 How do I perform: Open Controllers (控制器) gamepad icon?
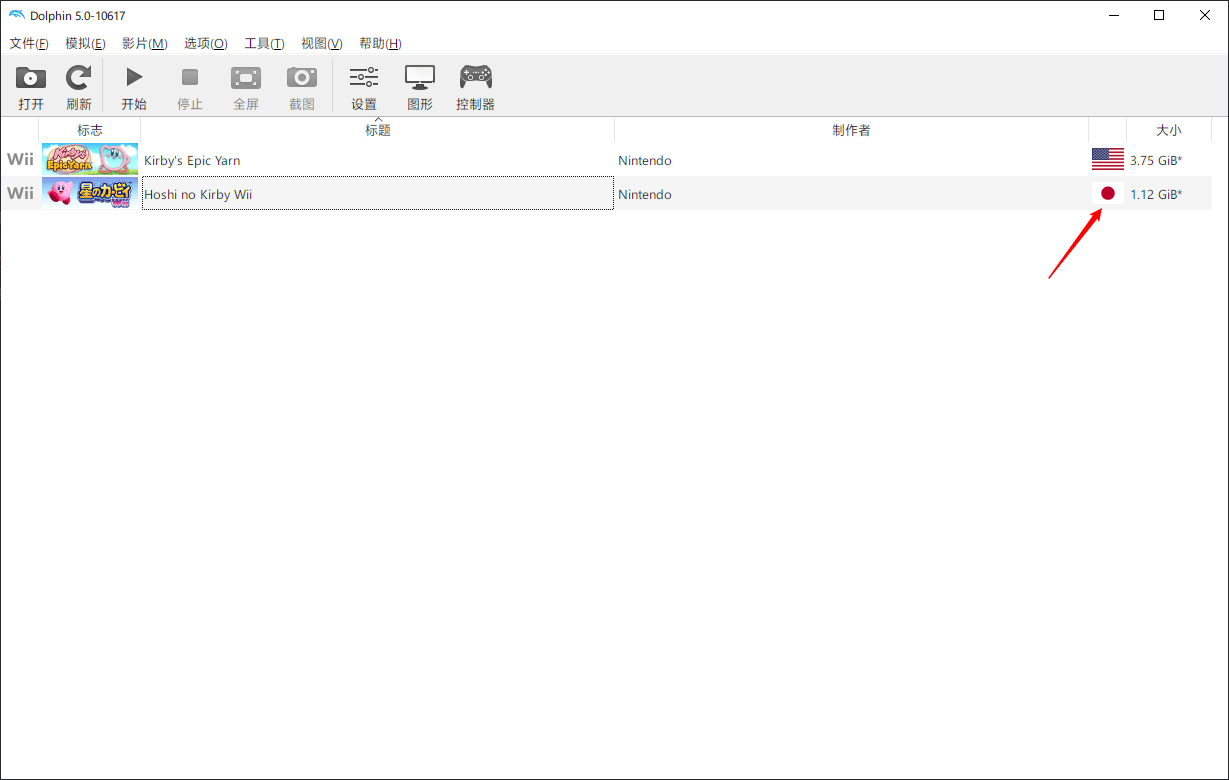(x=475, y=78)
